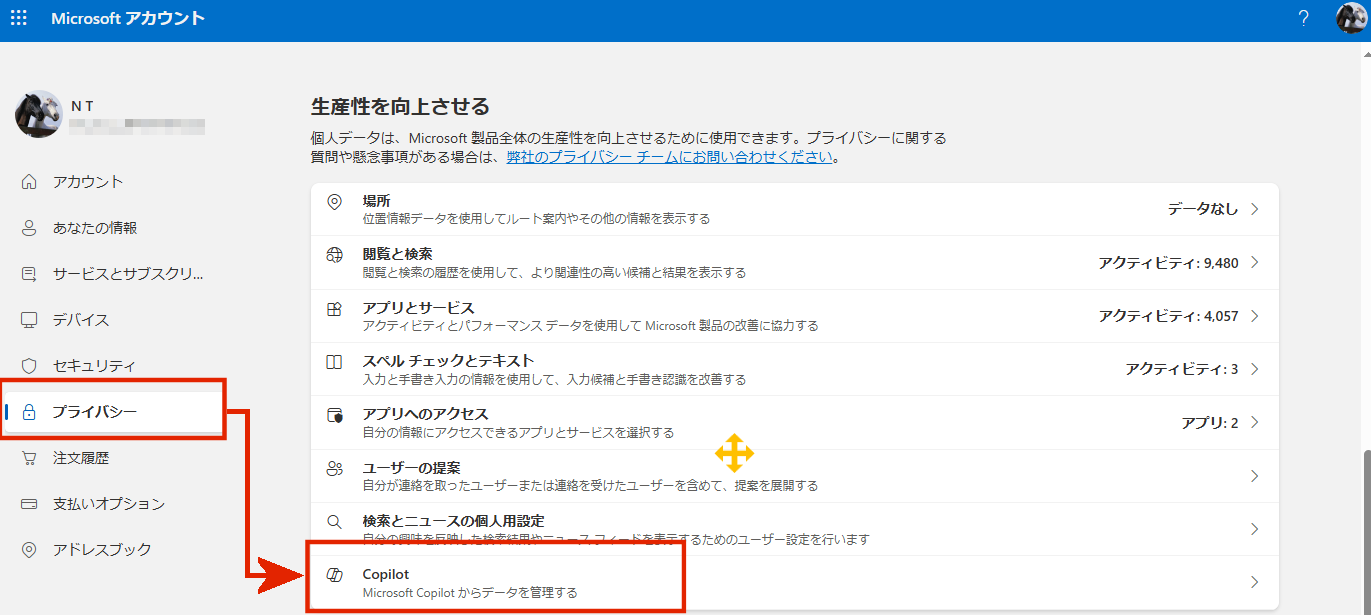The width and height of the screenshot is (1371, 615).
Task: Expand the アプリへのアクセス row chevron
Action: (1254, 423)
